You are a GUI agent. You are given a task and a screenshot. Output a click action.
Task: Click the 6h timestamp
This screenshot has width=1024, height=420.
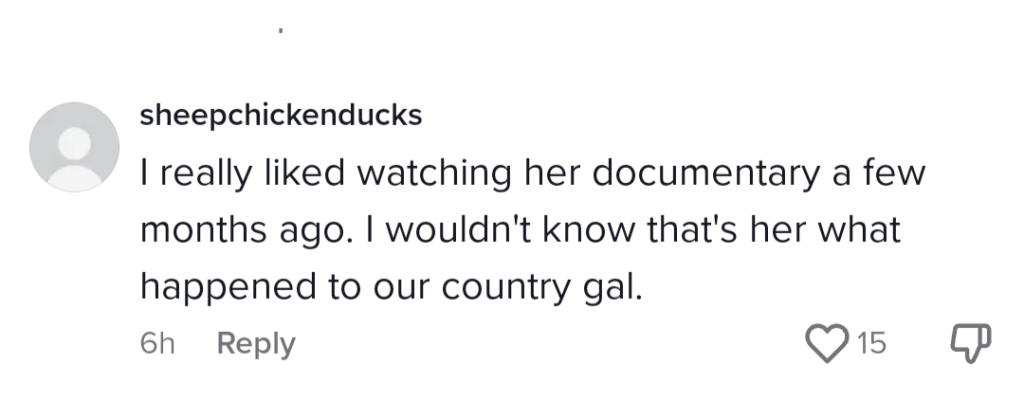(x=158, y=344)
